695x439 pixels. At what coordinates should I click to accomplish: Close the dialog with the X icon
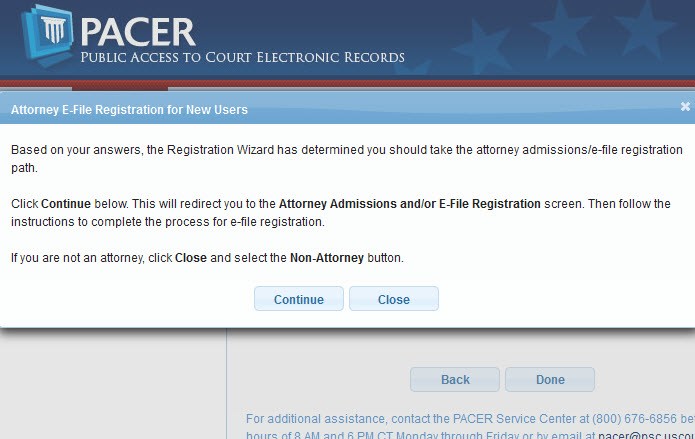(685, 107)
